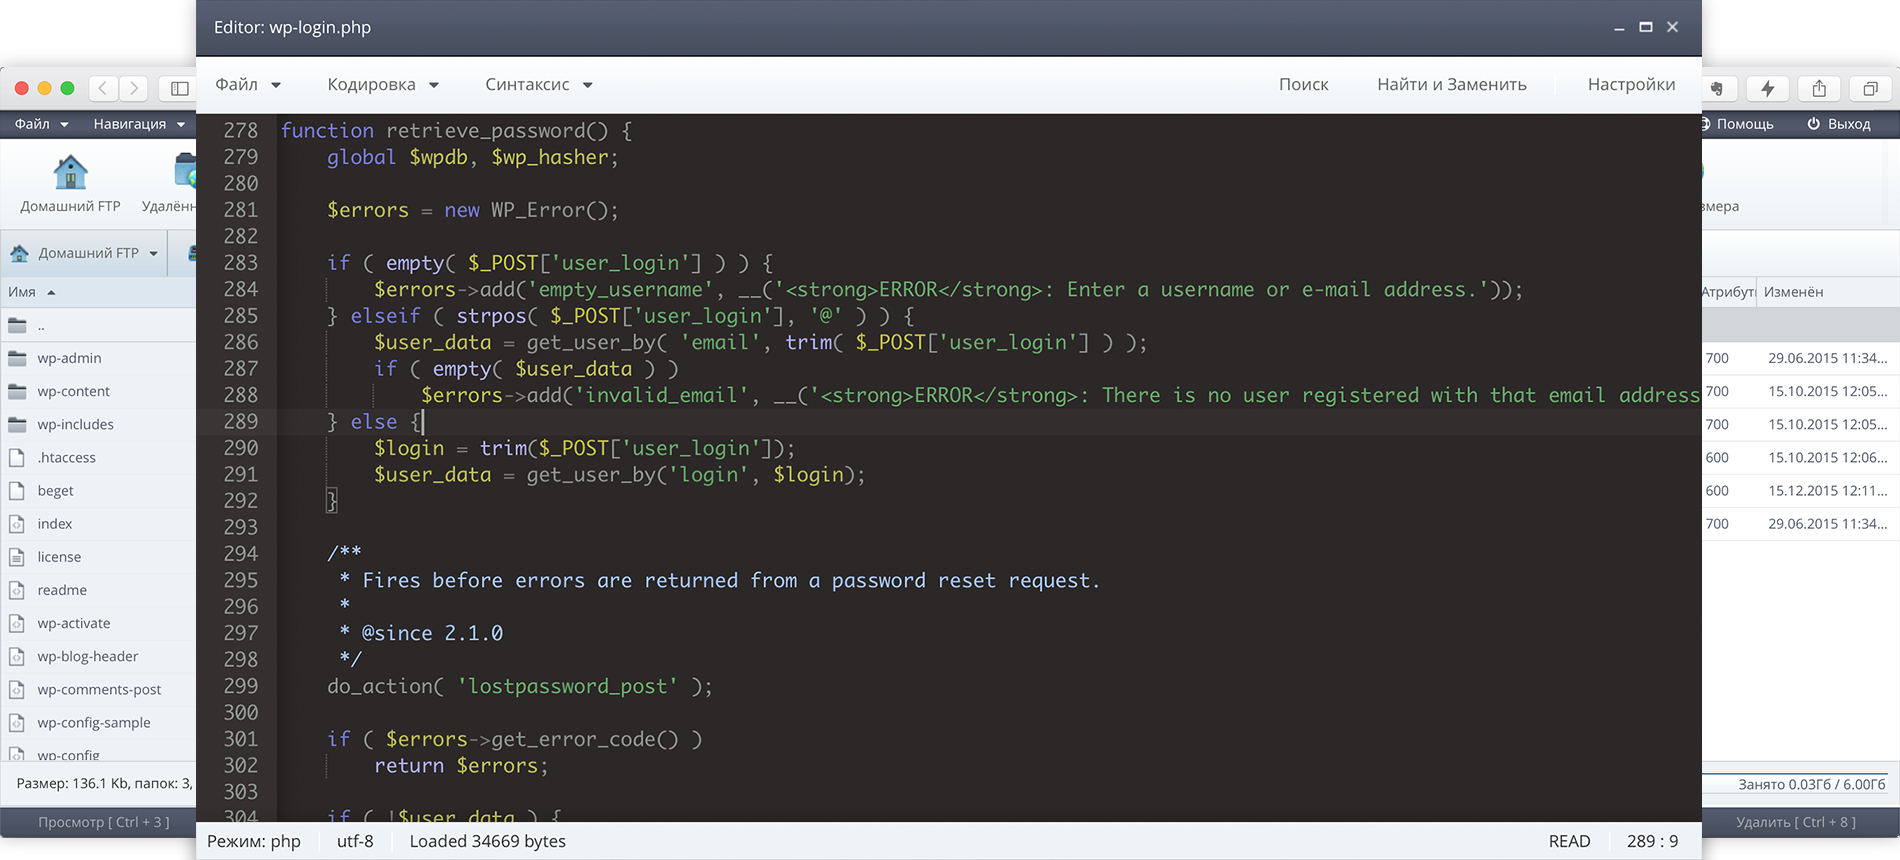Click line number 299 in gutter
Screen dimensions: 1900x860
click(x=240, y=686)
